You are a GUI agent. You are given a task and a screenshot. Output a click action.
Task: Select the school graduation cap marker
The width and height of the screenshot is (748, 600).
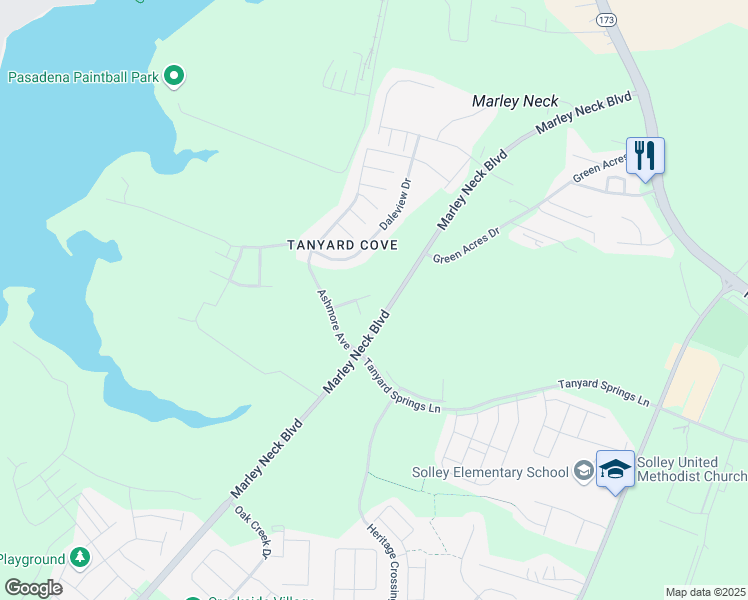[x=615, y=470]
